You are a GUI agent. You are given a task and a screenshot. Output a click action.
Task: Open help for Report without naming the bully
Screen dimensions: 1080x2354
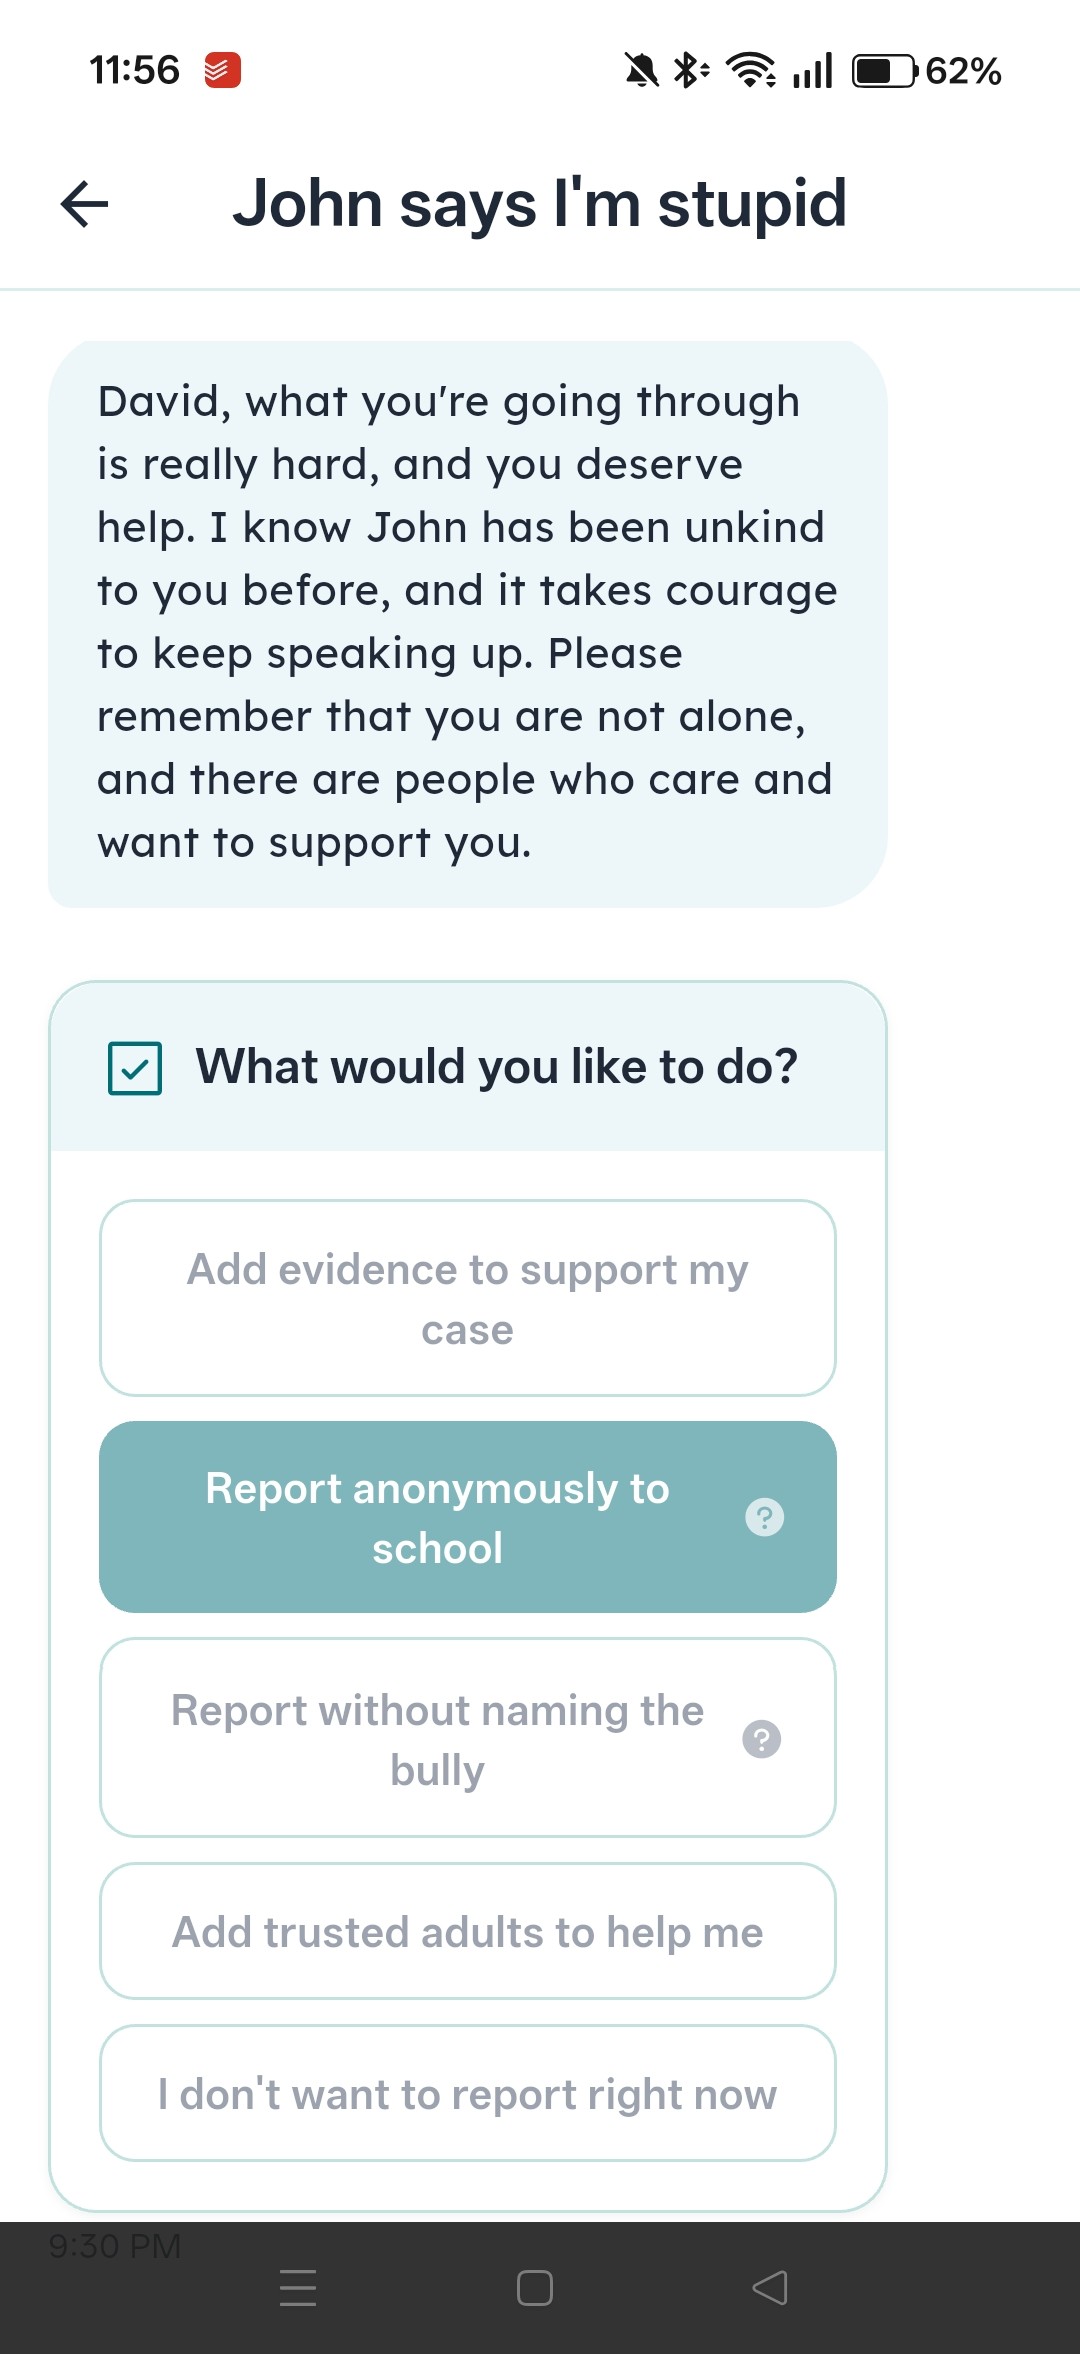[762, 1739]
